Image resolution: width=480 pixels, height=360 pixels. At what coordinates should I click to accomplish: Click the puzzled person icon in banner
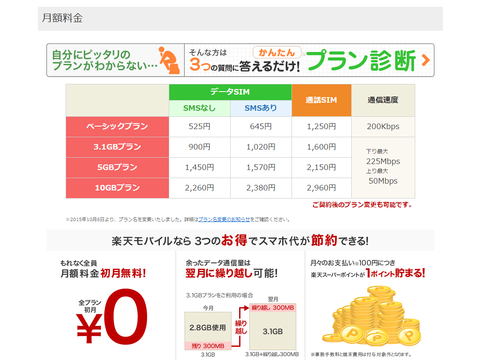(169, 60)
